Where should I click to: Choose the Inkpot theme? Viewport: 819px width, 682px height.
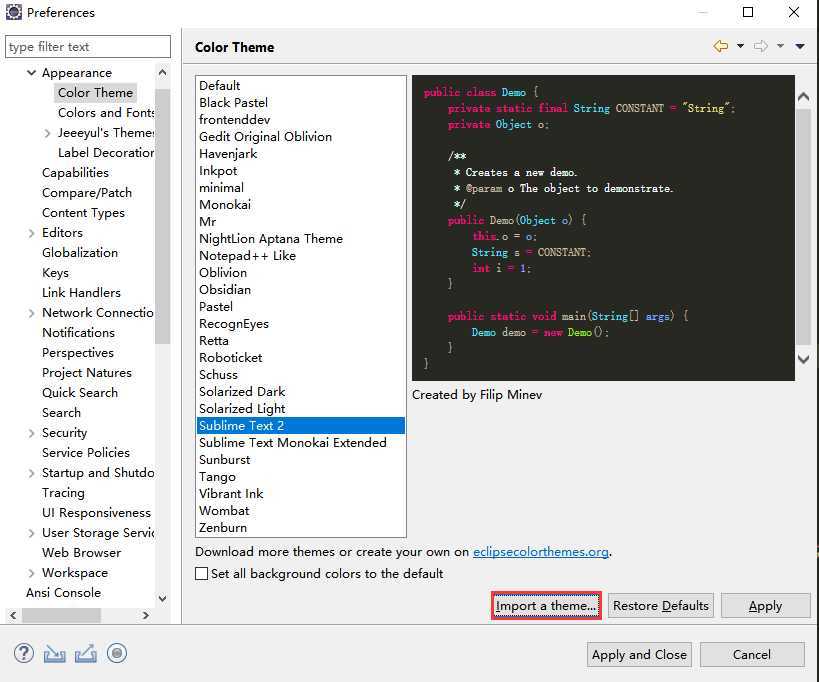click(x=300, y=171)
